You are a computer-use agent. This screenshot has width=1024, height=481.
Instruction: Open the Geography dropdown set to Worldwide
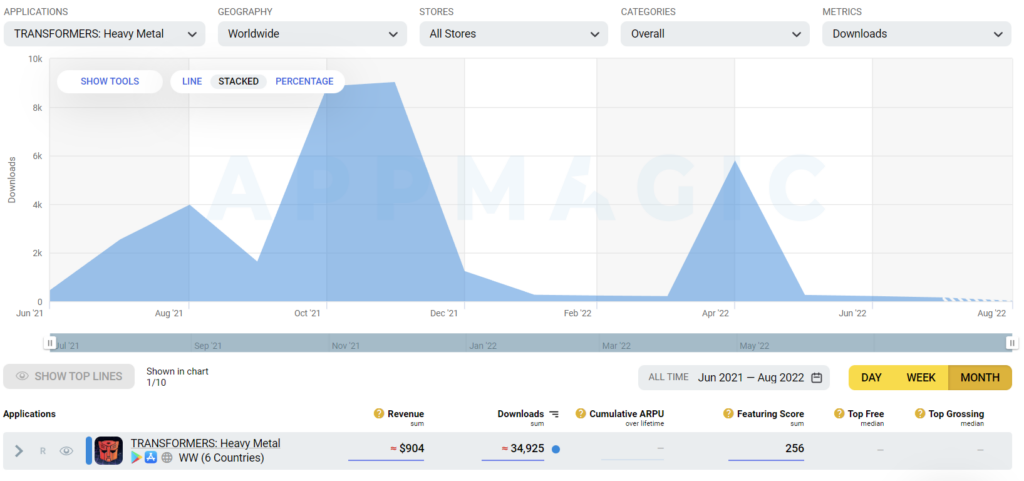click(312, 34)
